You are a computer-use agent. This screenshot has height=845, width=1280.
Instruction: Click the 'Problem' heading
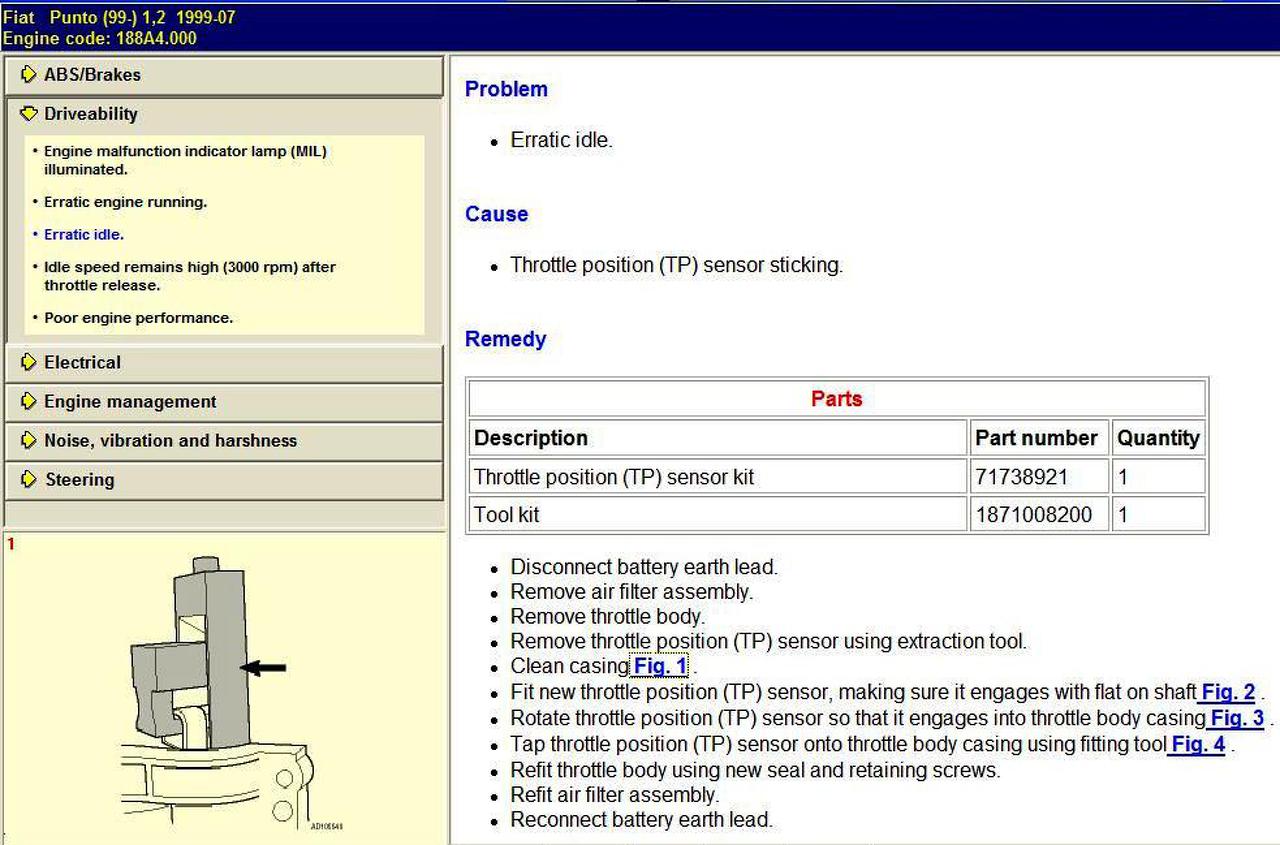pyautogui.click(x=506, y=89)
